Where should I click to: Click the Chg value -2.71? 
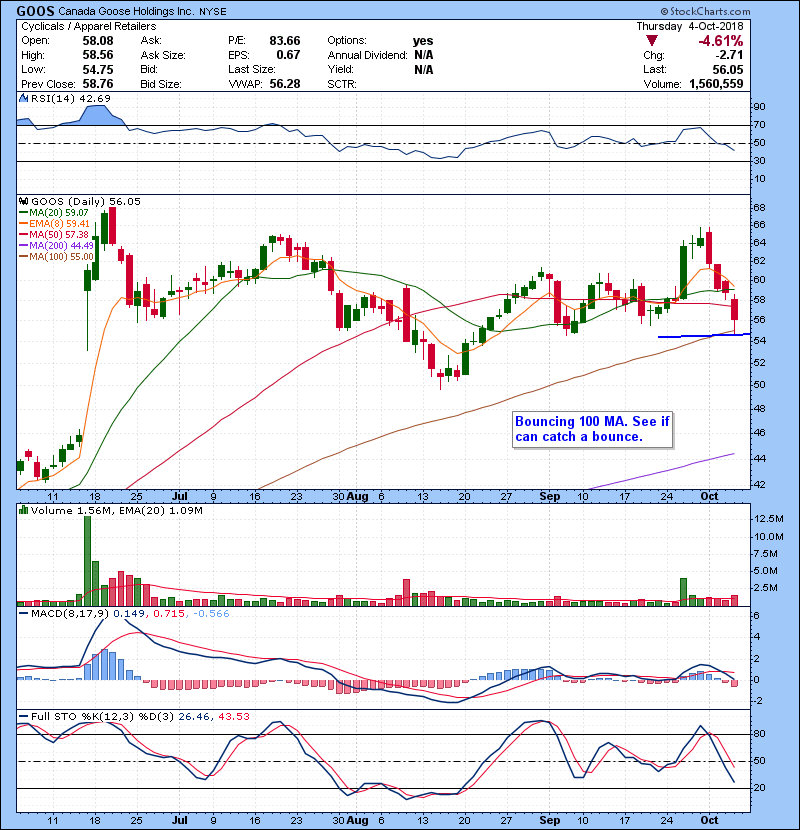730,55
